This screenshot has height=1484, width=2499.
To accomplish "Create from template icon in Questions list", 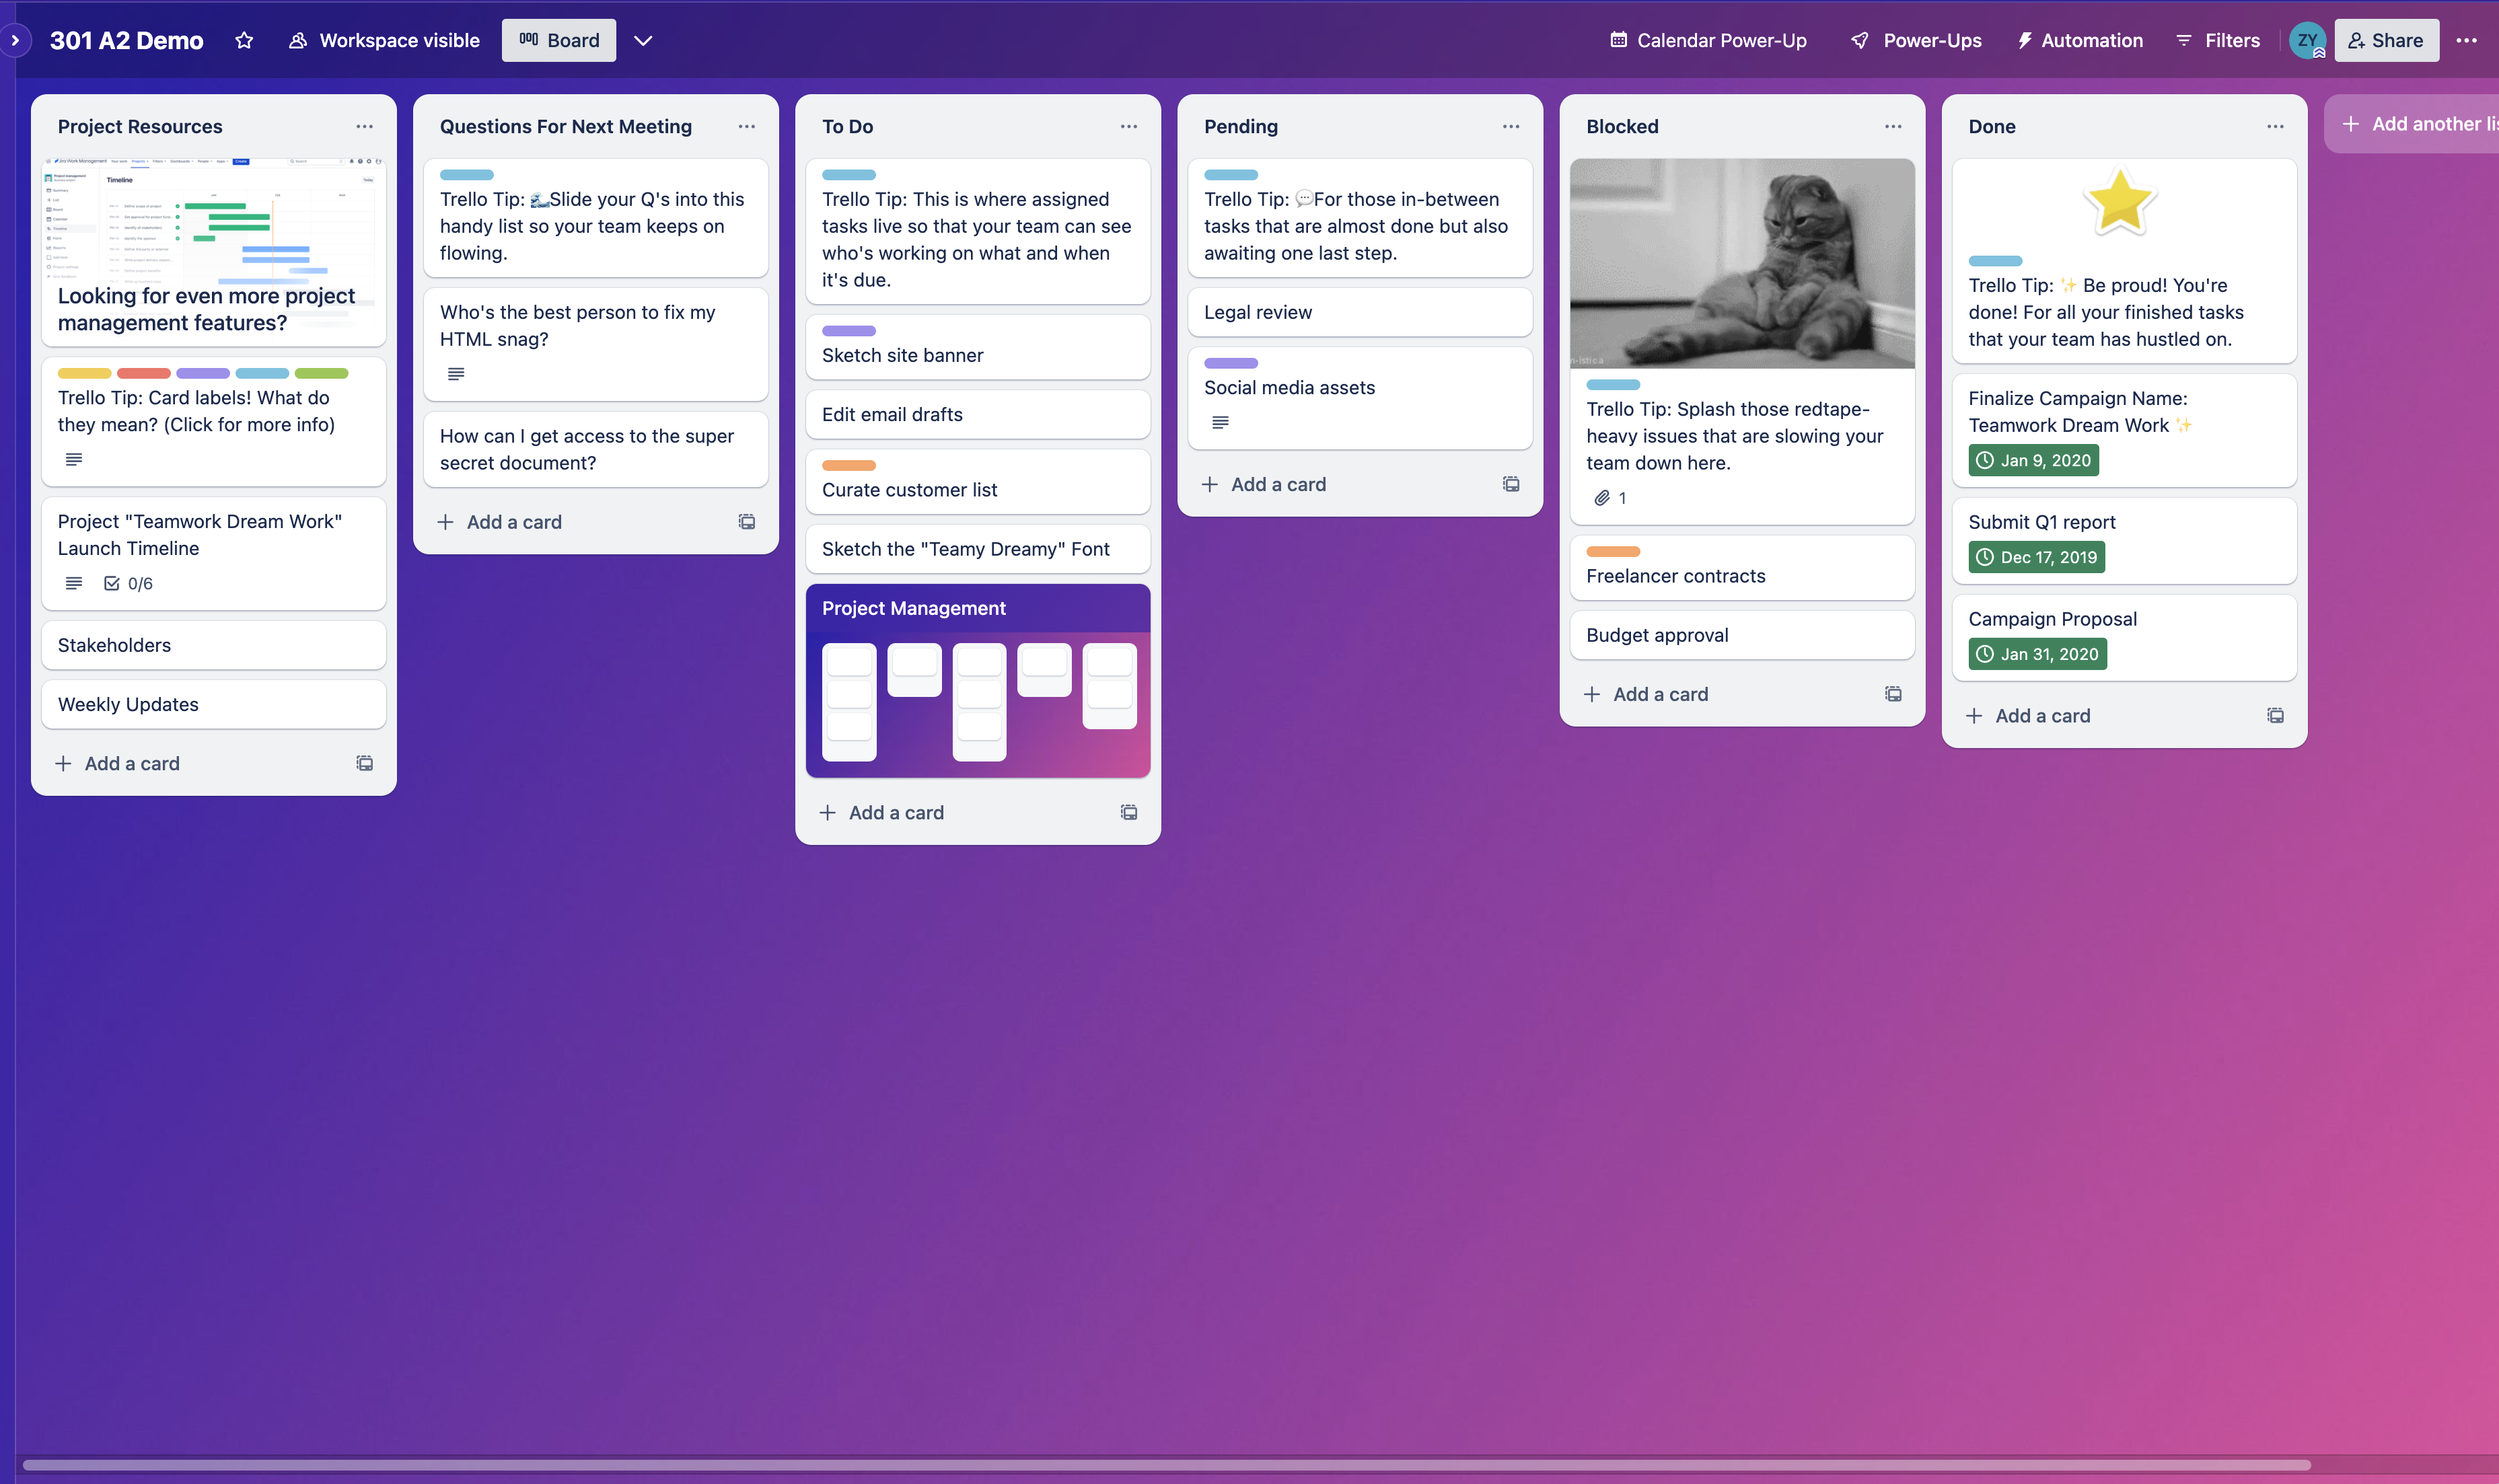I will pos(746,522).
